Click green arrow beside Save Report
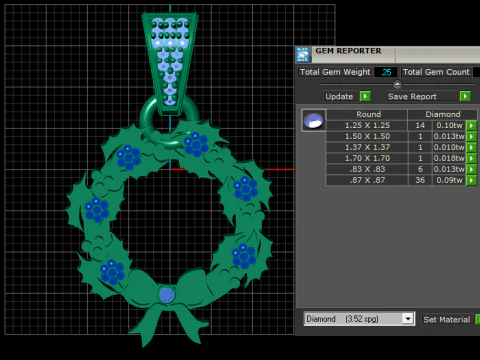The width and height of the screenshot is (480, 360). (x=465, y=96)
